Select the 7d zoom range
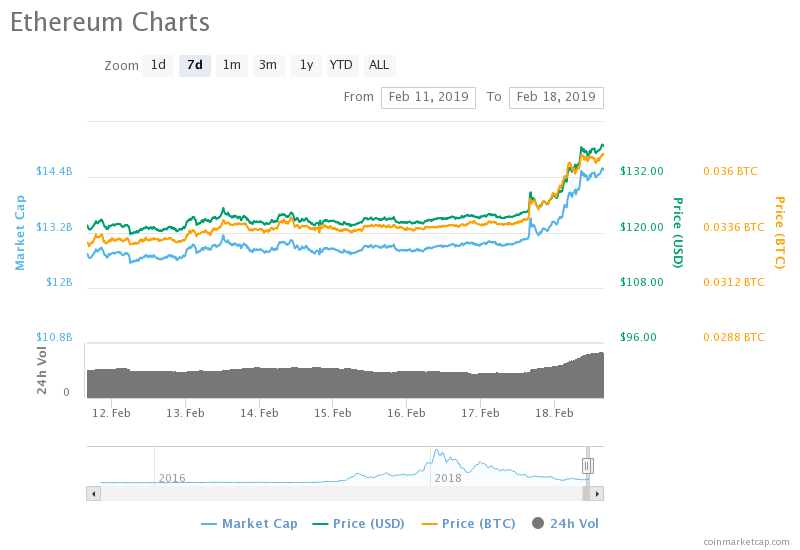This screenshot has width=800, height=550. (195, 66)
